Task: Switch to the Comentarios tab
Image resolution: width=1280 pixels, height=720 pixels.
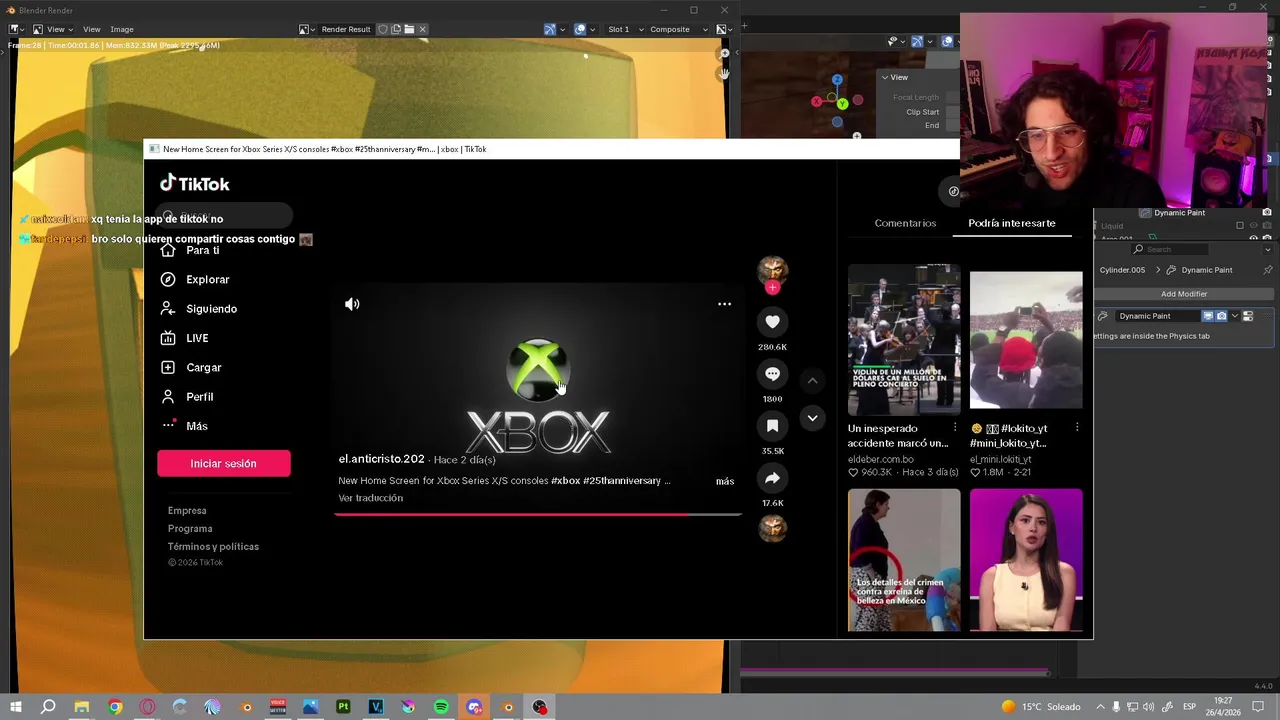Action: (905, 223)
